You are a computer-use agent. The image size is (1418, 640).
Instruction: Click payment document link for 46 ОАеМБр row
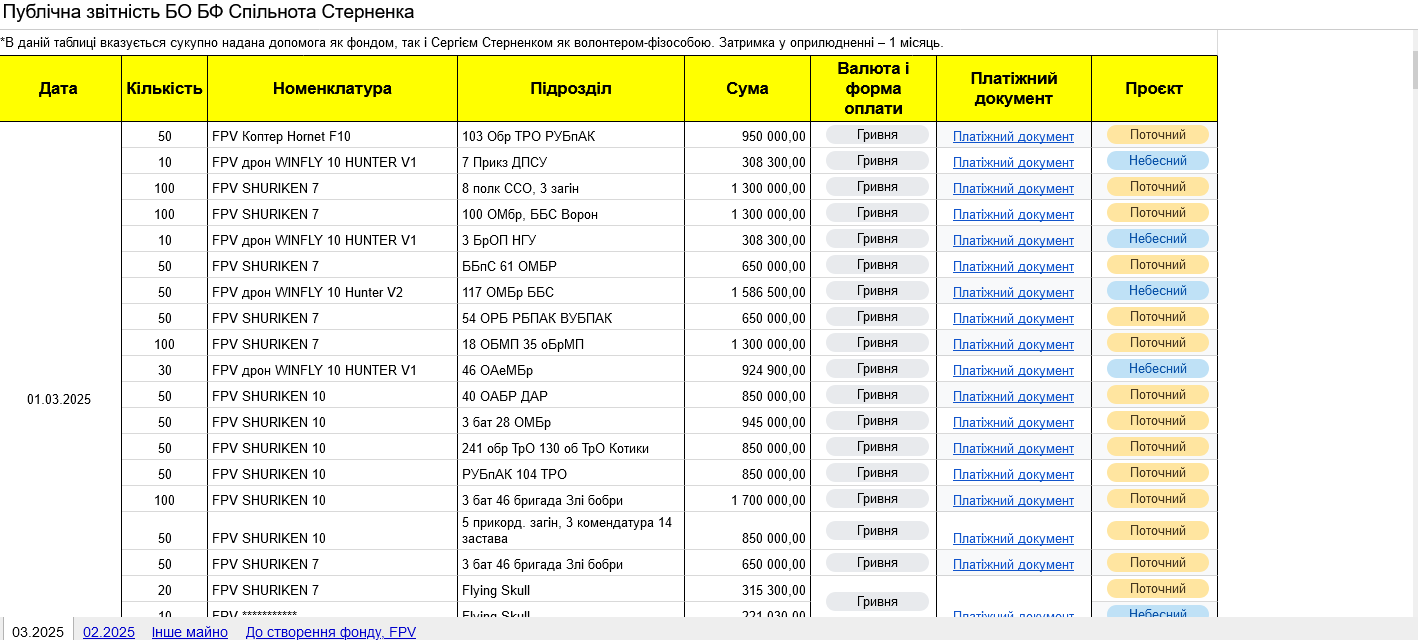click(1013, 371)
